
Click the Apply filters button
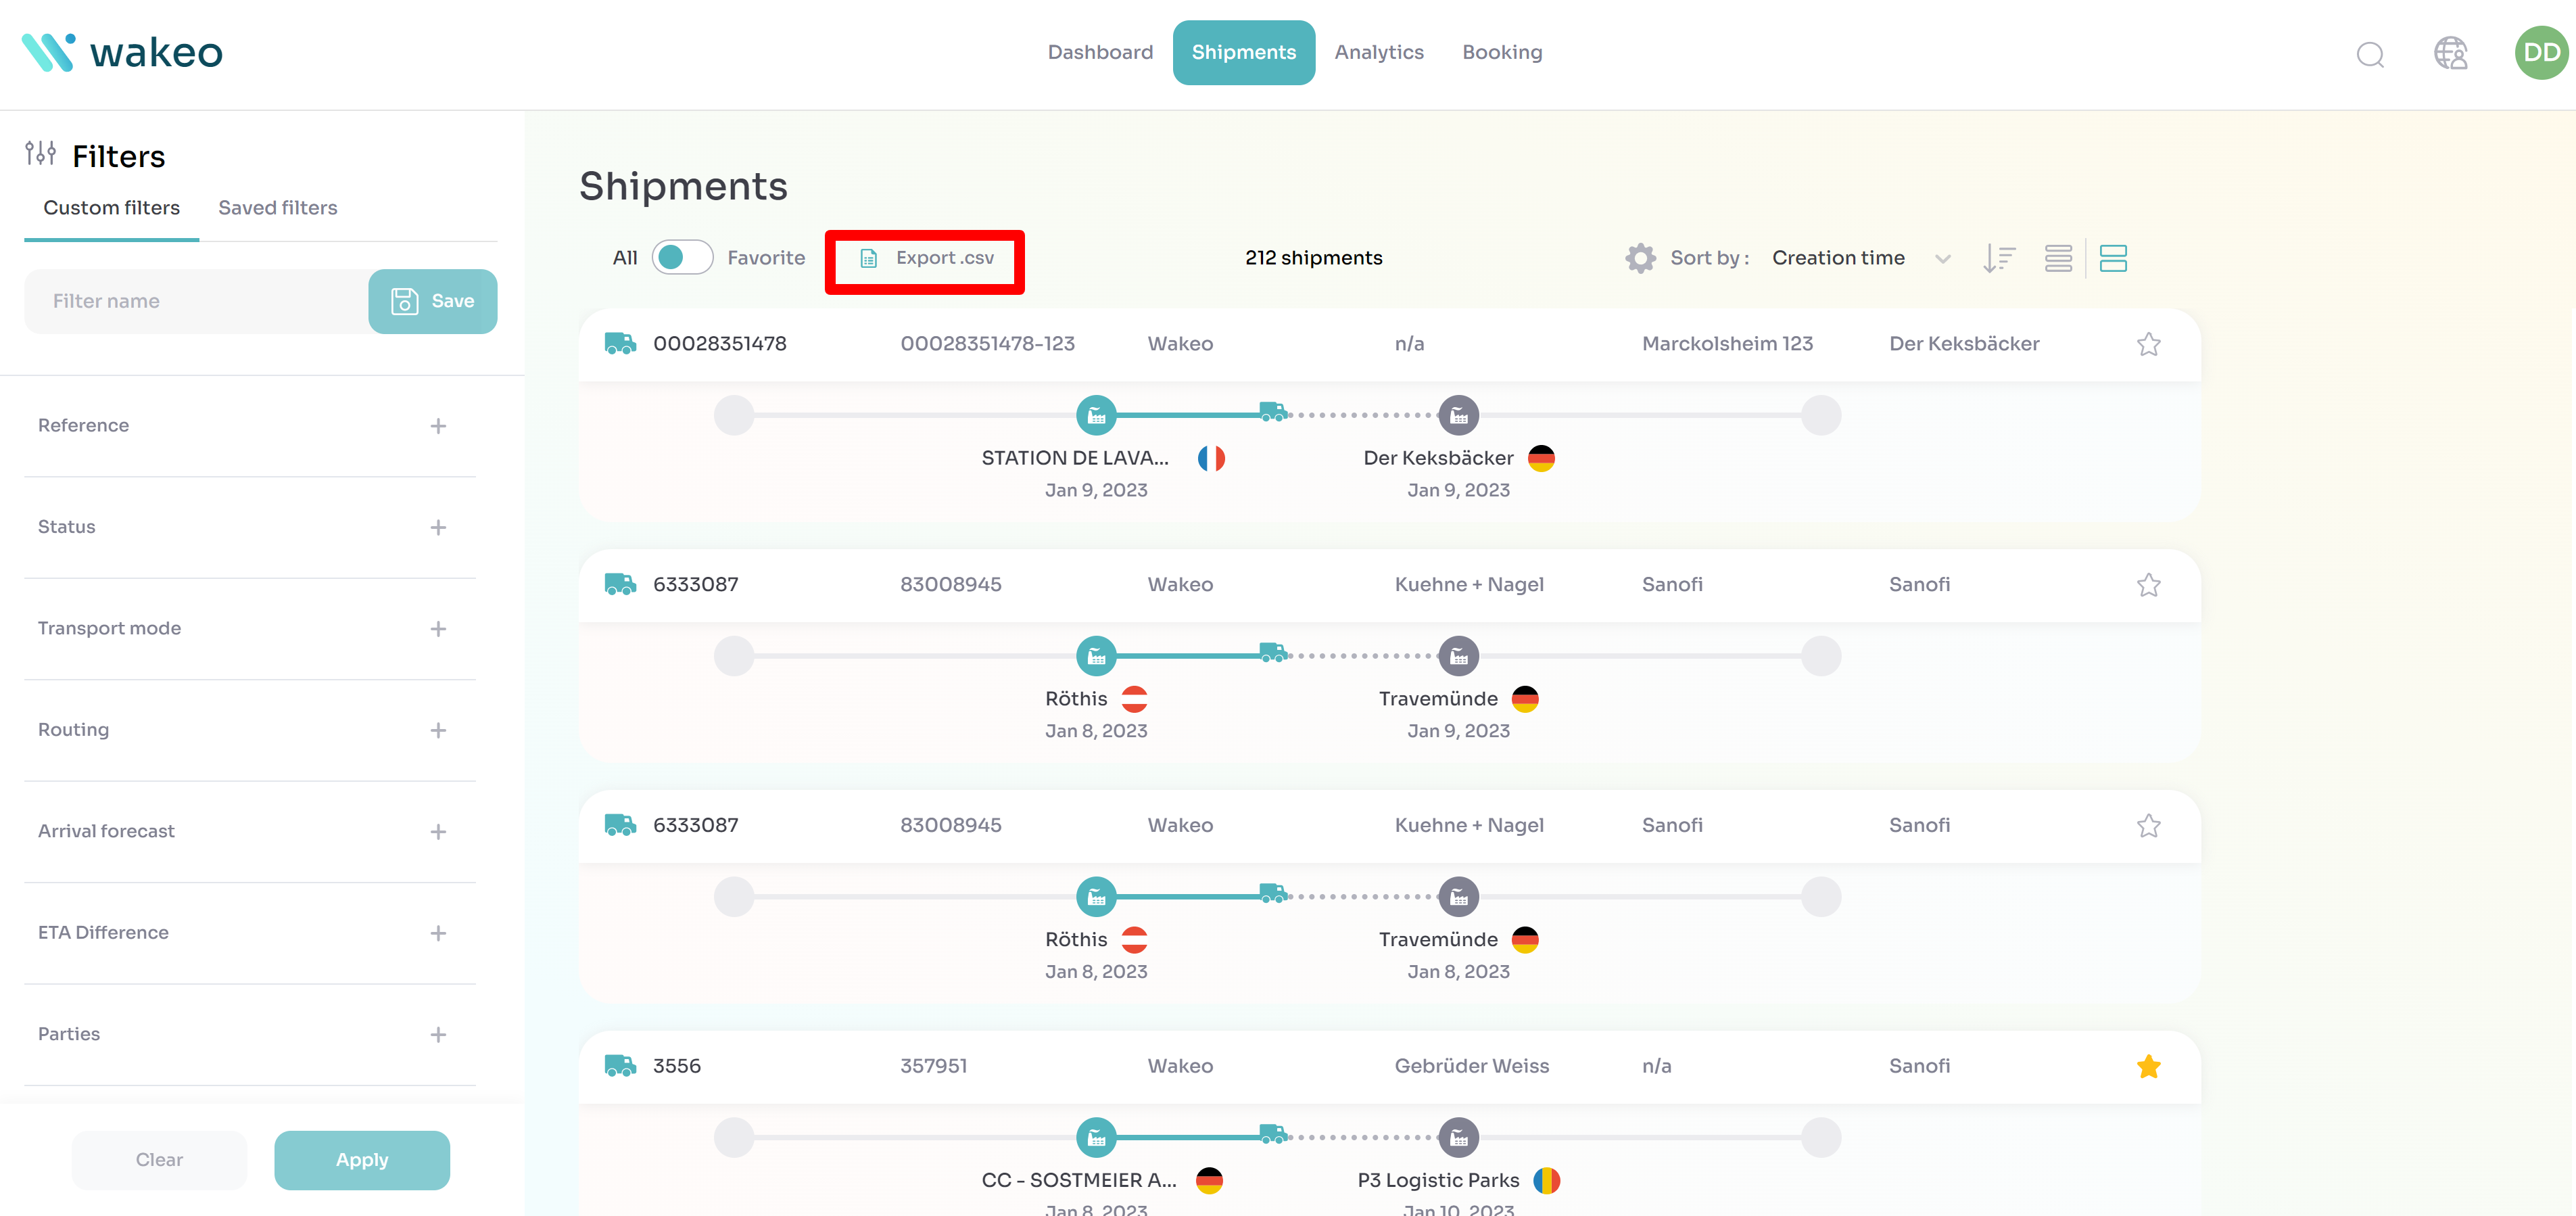click(x=362, y=1160)
